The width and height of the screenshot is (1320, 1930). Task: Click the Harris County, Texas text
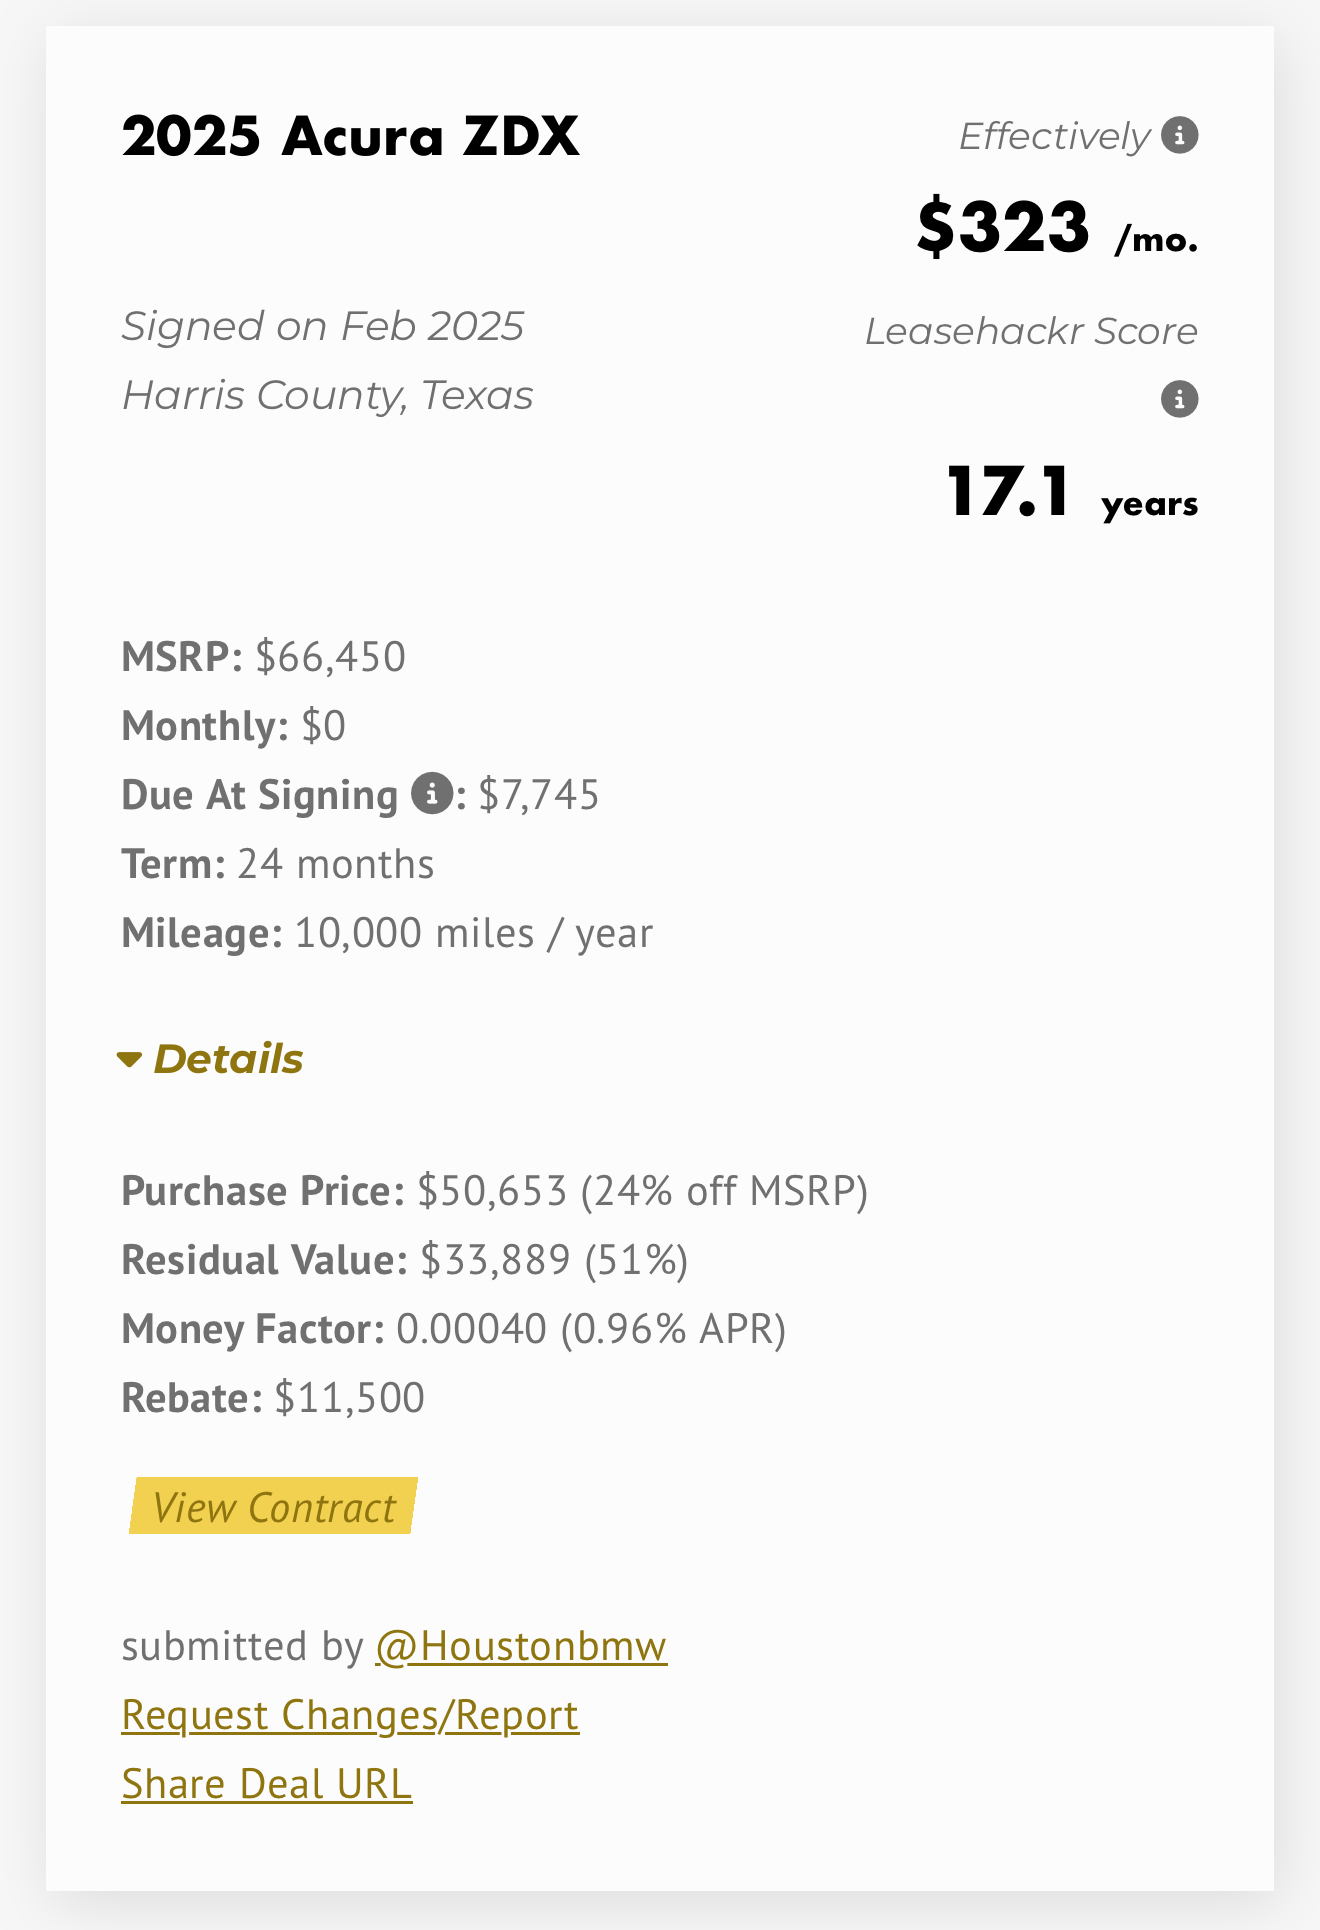pos(327,395)
